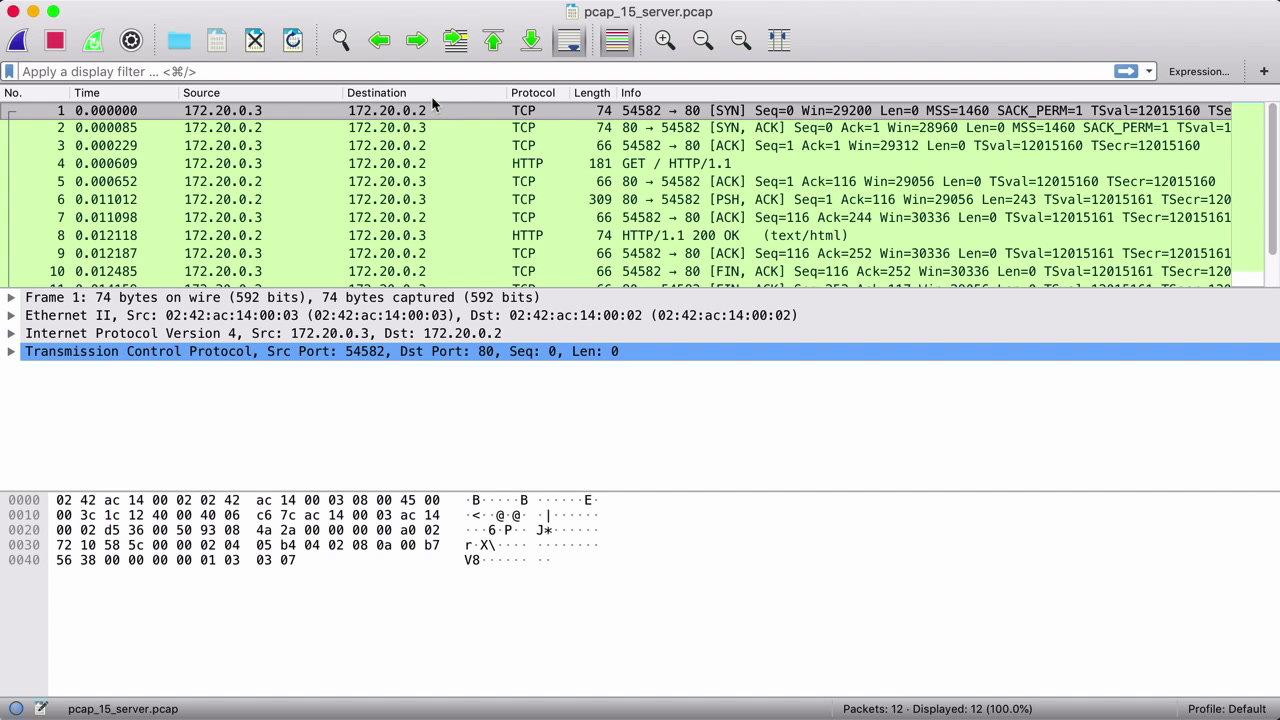This screenshot has height=720, width=1280.
Task: Zoom out the packet text
Action: click(703, 40)
